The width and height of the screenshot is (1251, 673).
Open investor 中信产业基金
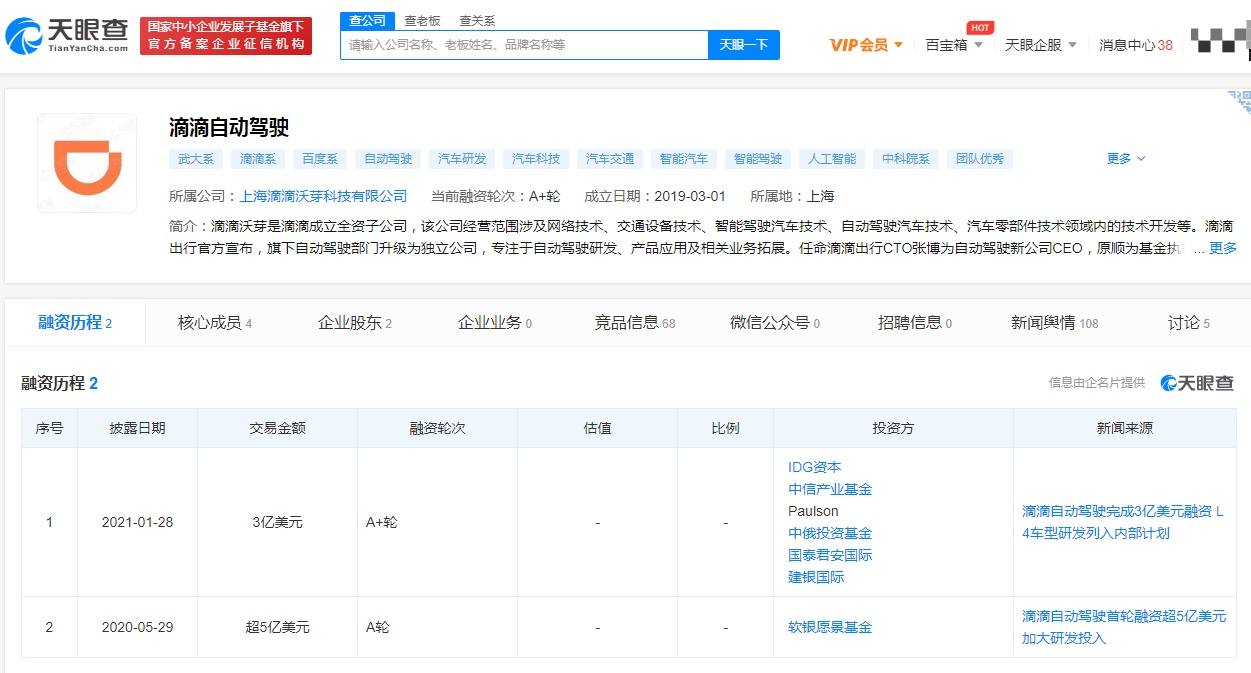[830, 489]
